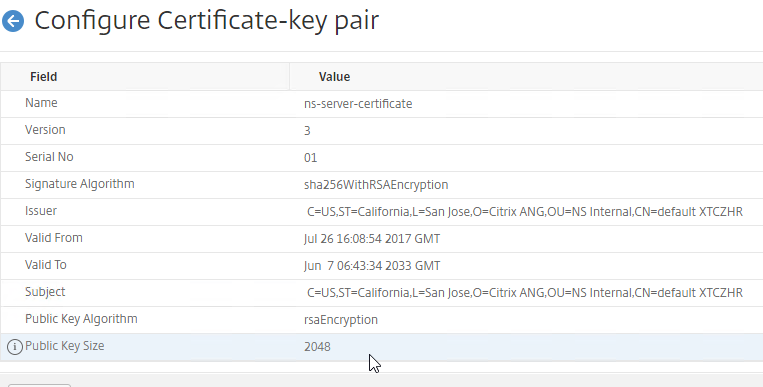Select the Issuer field label

41,211
